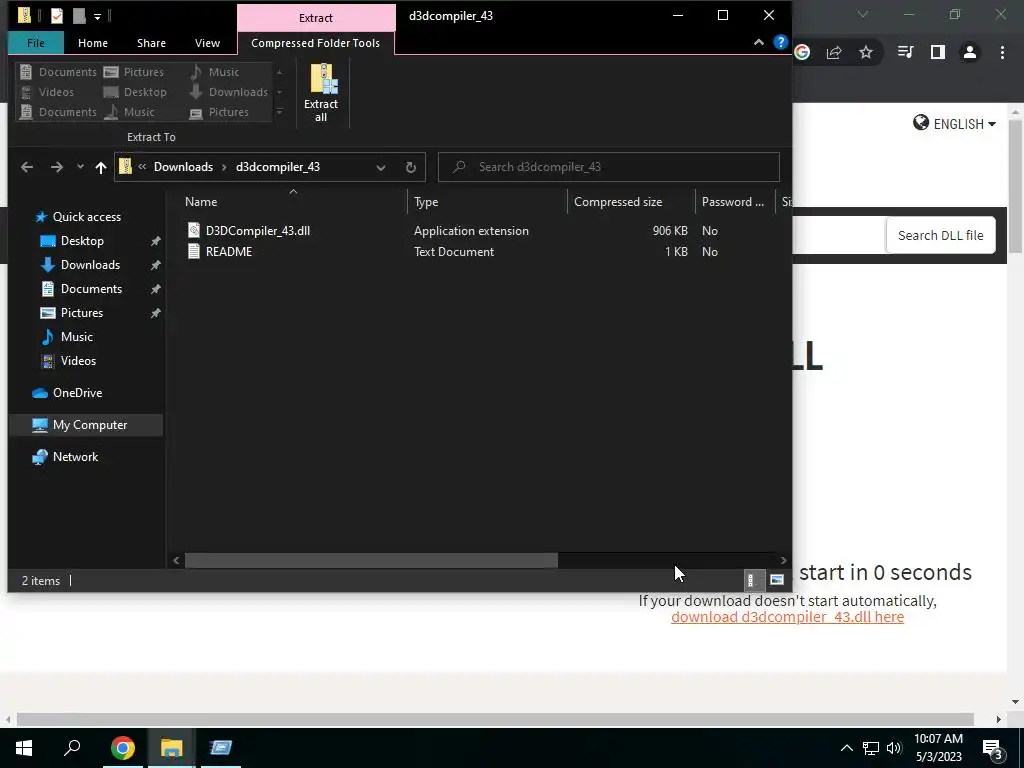Click the Extract all button
Screen dimensions: 1024x768
[321, 93]
